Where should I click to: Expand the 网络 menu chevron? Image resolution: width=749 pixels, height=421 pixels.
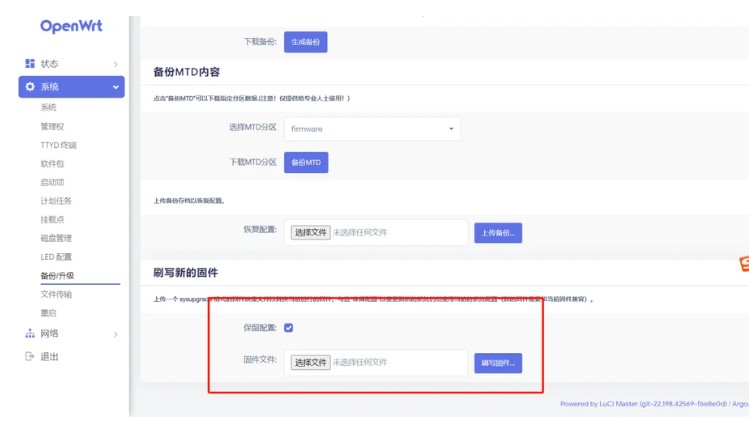click(116, 333)
